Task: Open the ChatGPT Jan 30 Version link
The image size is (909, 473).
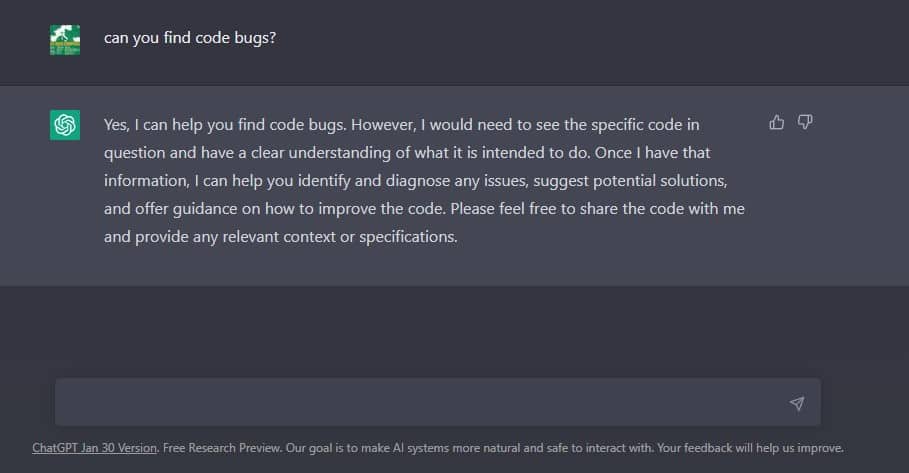Action: (x=95, y=448)
